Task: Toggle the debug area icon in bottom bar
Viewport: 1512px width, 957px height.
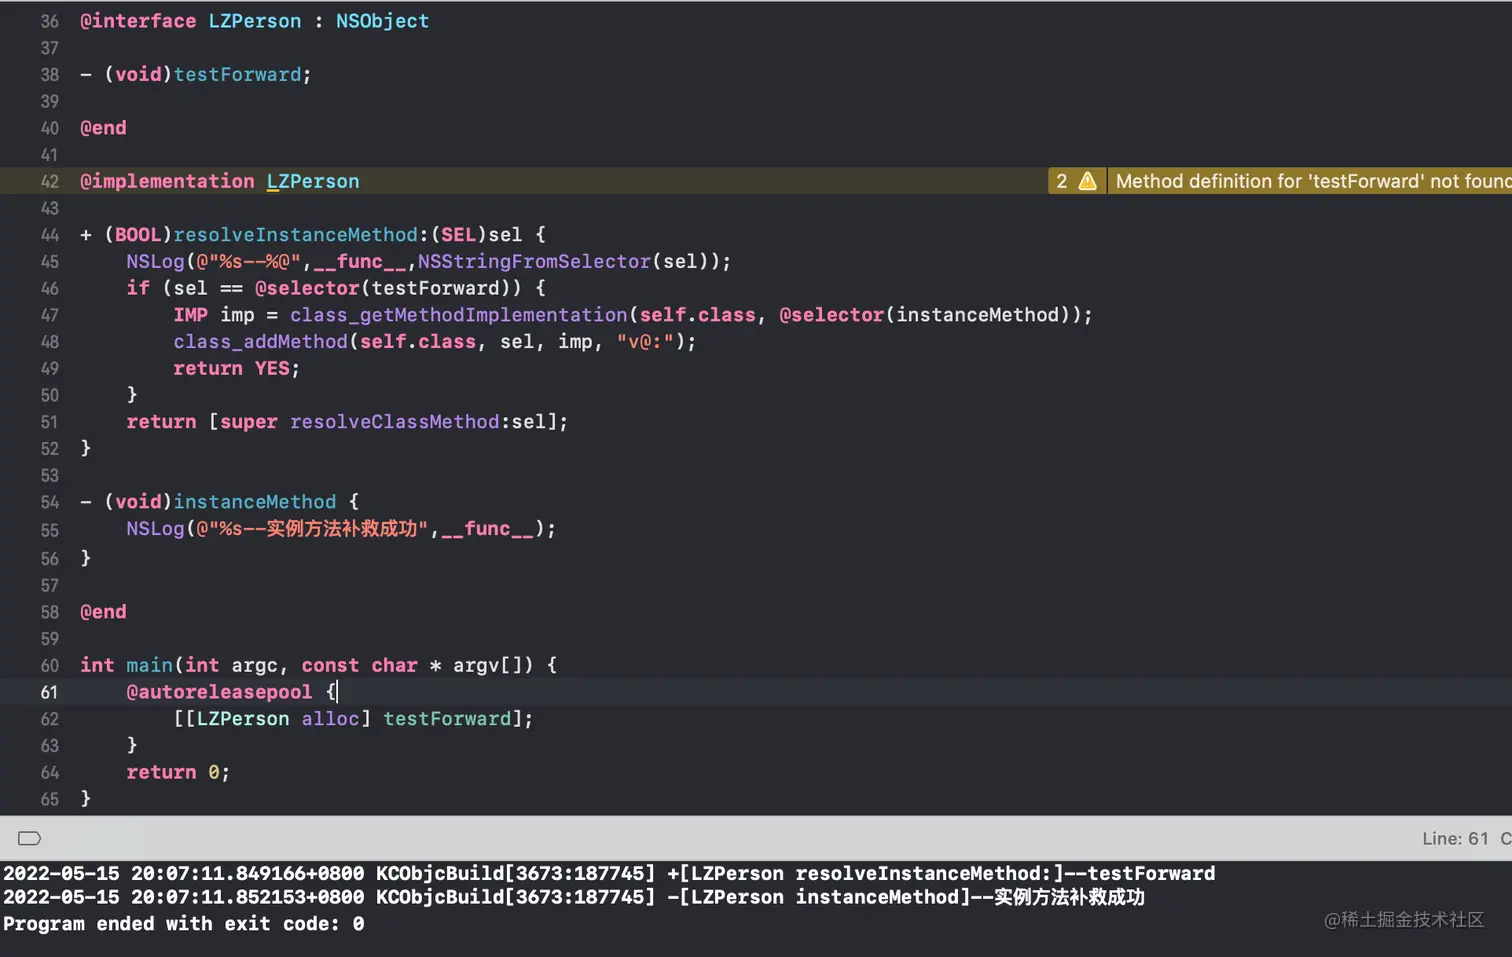Action: 30,838
